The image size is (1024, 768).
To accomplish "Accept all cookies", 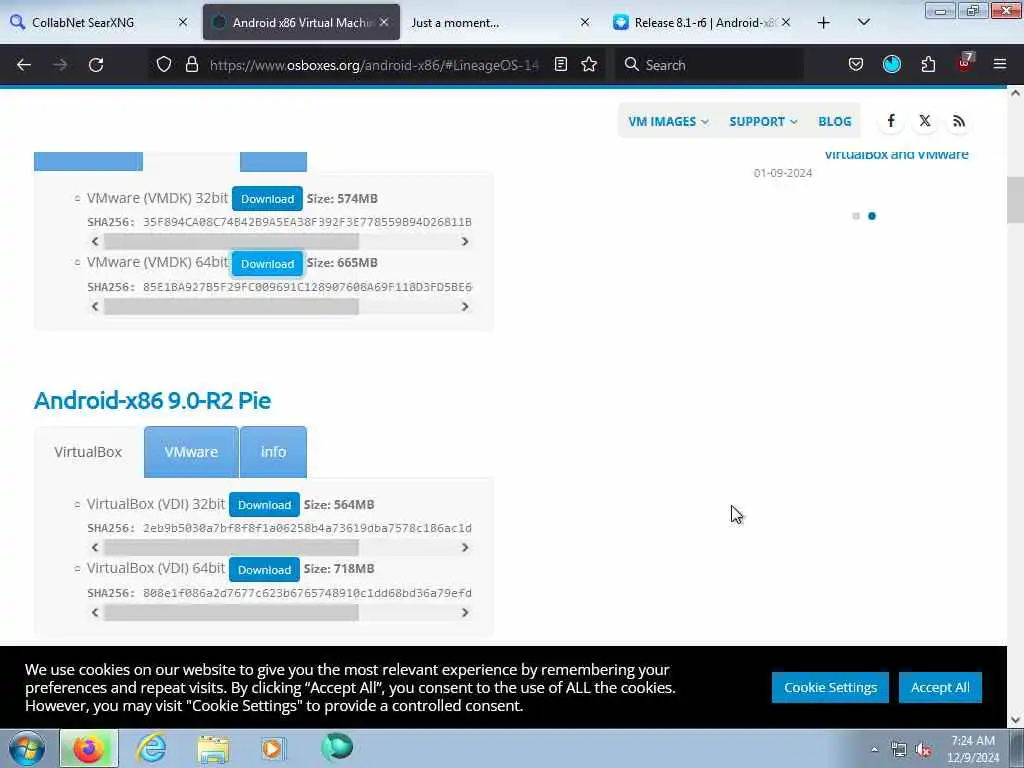I will coord(940,688).
